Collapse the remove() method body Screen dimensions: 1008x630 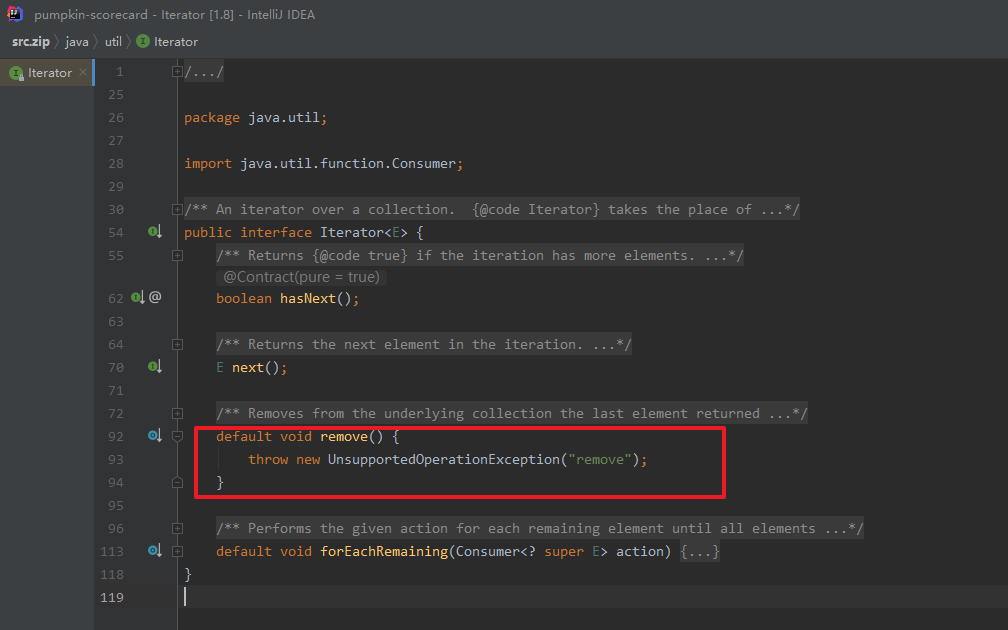pyautogui.click(x=177, y=436)
